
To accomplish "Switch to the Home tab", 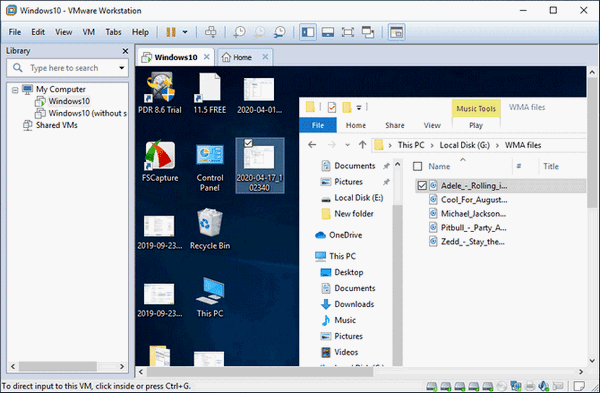I will click(242, 57).
